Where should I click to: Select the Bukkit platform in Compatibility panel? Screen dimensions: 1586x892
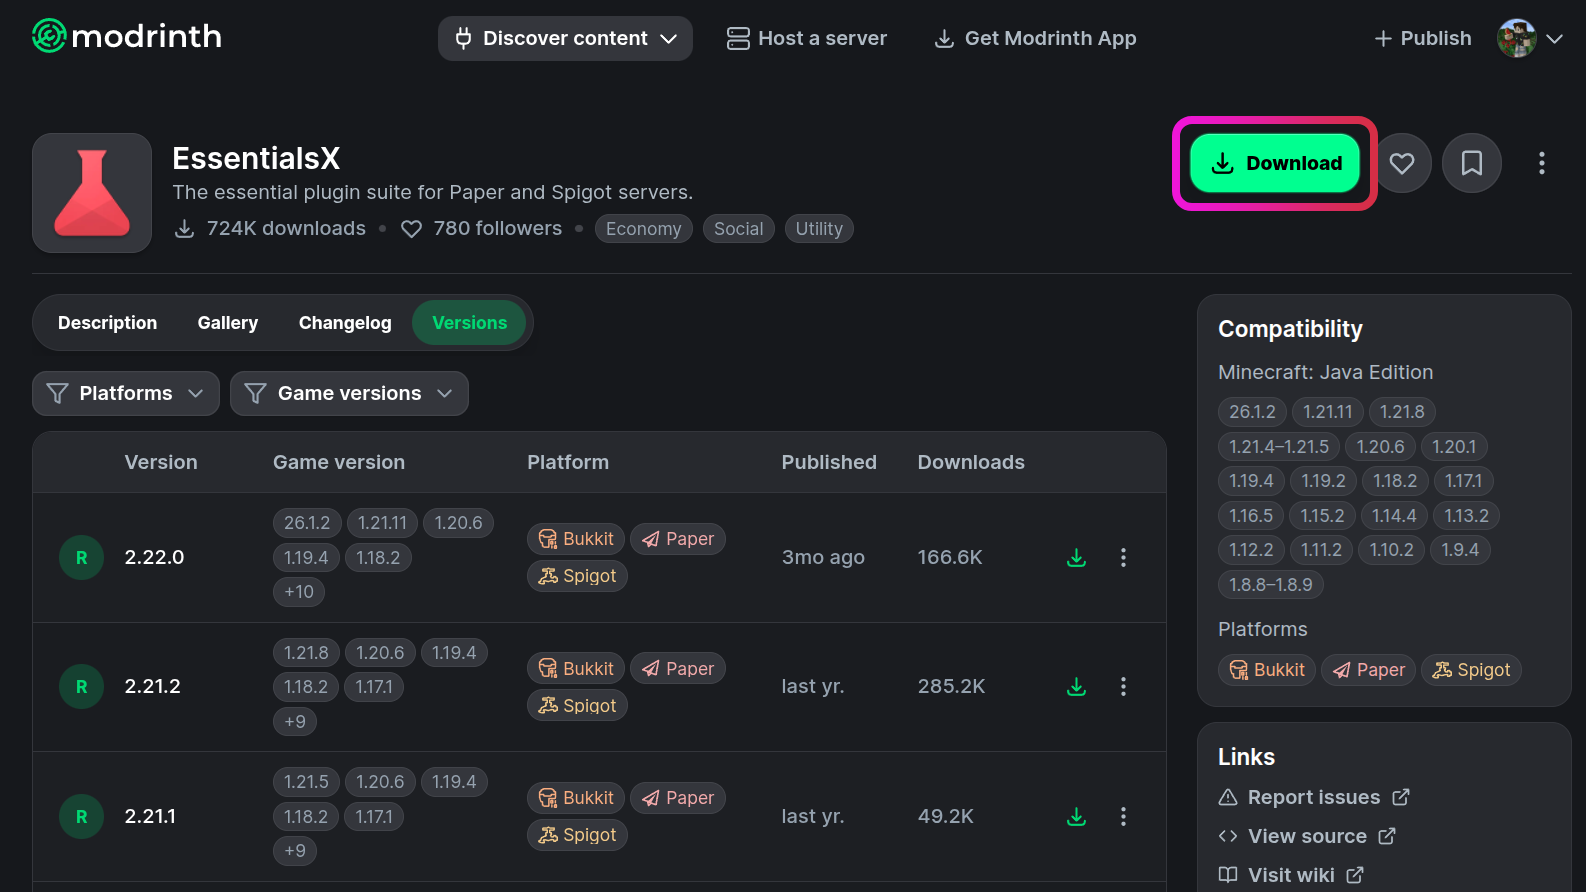coord(1267,670)
